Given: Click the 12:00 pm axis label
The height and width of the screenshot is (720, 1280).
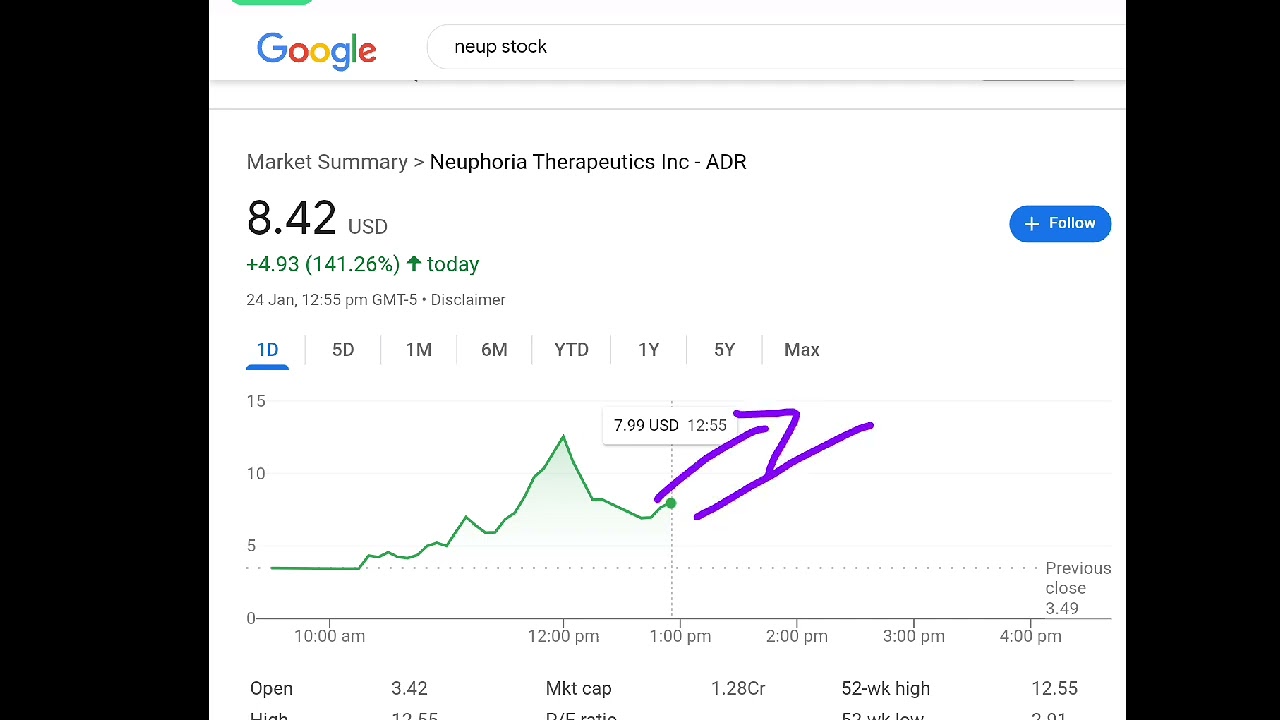Looking at the screenshot, I should tap(563, 636).
